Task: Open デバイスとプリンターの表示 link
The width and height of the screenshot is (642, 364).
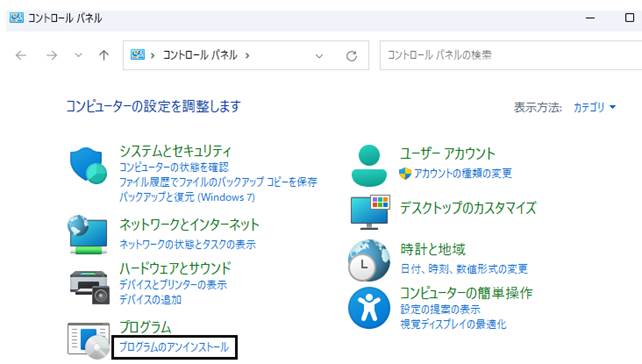Action: point(173,285)
